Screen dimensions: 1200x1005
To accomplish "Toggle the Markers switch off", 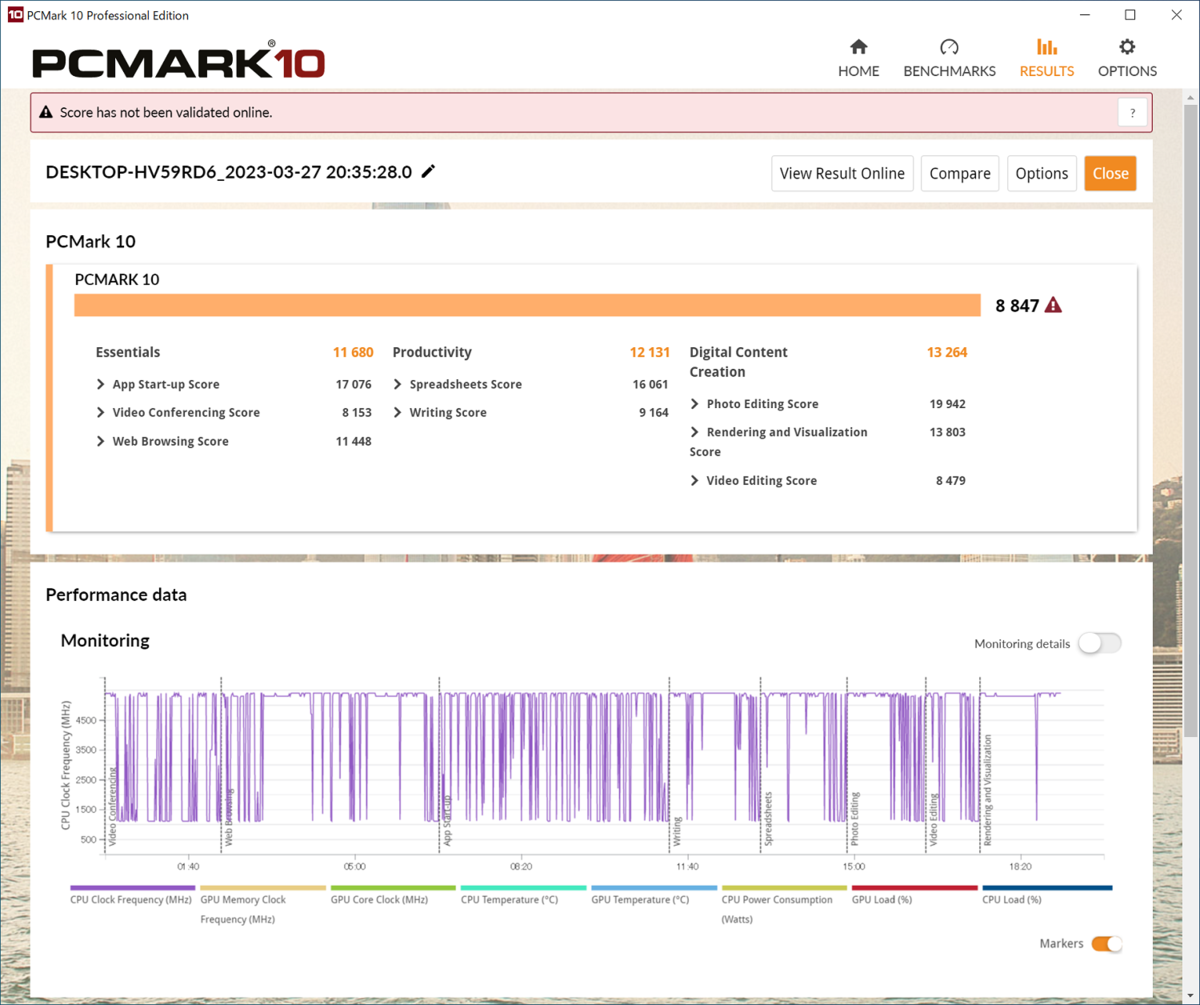I will (1106, 944).
